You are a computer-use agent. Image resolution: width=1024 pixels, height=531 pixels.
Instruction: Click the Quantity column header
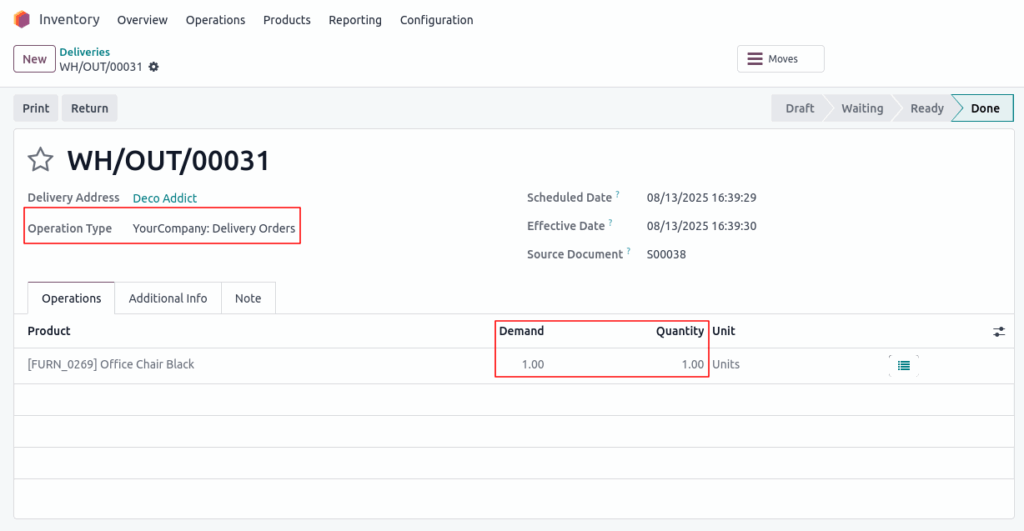point(680,331)
